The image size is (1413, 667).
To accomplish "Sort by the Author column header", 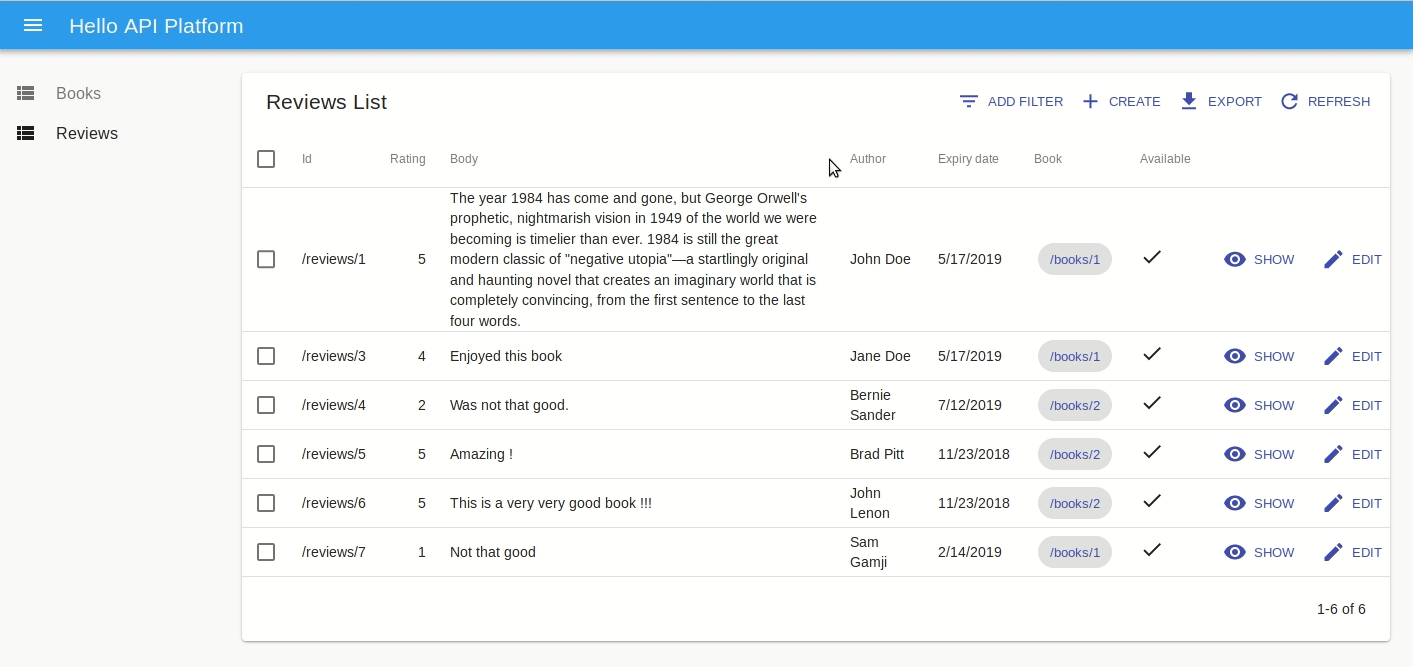I will pyautogui.click(x=868, y=159).
